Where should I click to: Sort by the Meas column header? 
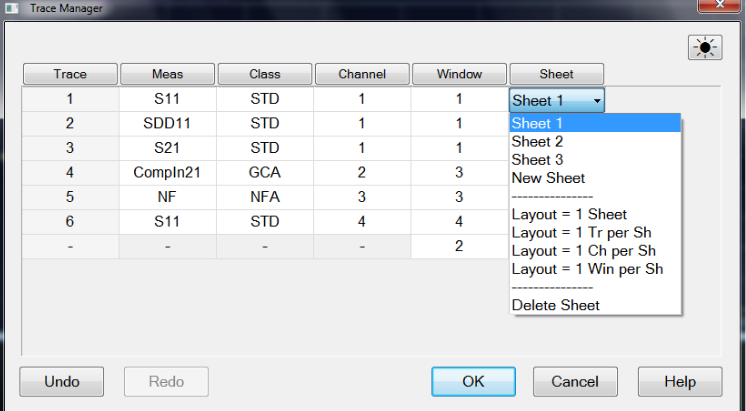pos(167,74)
